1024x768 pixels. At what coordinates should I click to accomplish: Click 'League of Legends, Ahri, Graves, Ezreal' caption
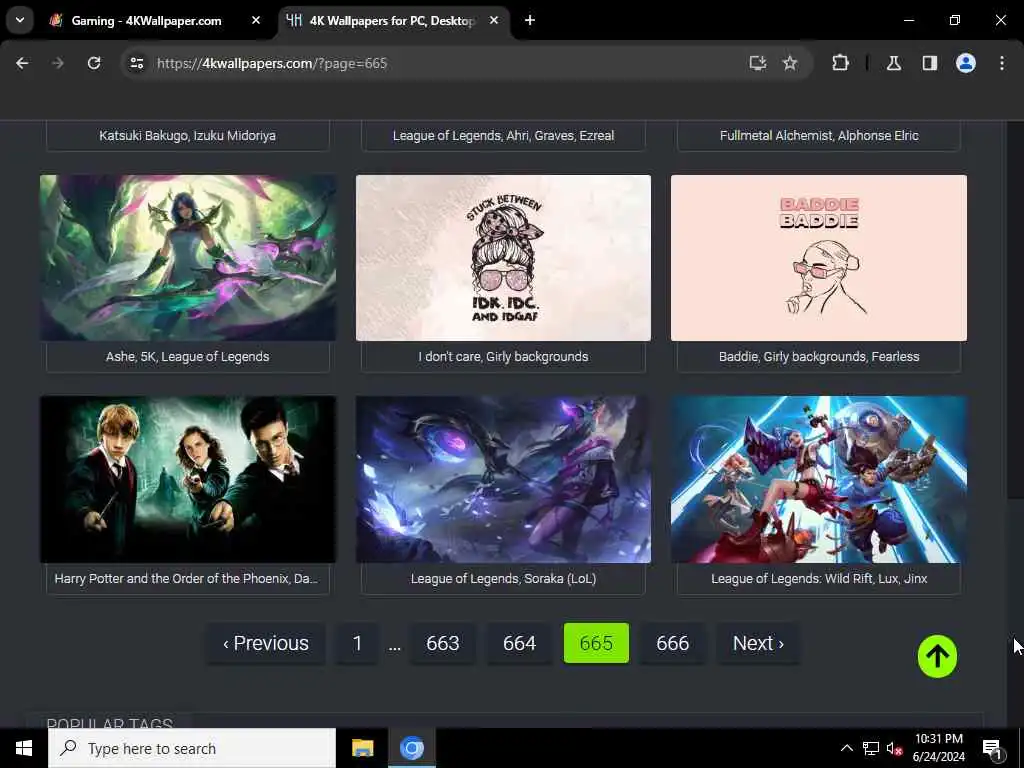point(504,136)
